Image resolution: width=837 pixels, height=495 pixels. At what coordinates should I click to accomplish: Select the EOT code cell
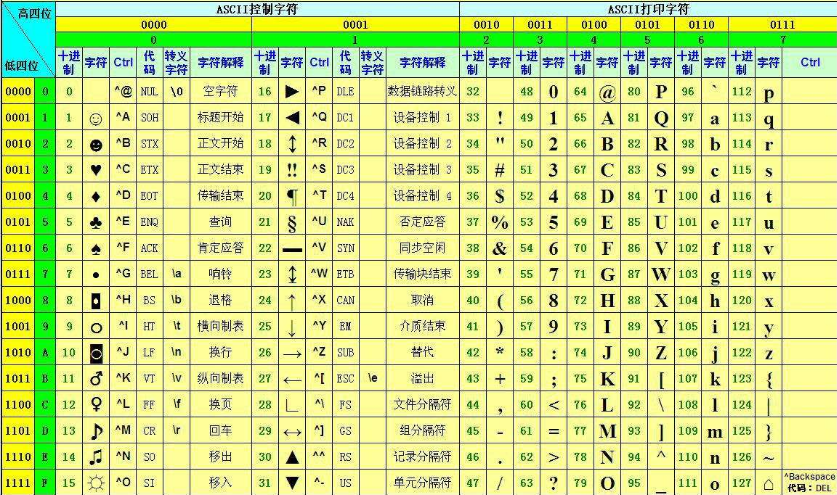[149, 196]
